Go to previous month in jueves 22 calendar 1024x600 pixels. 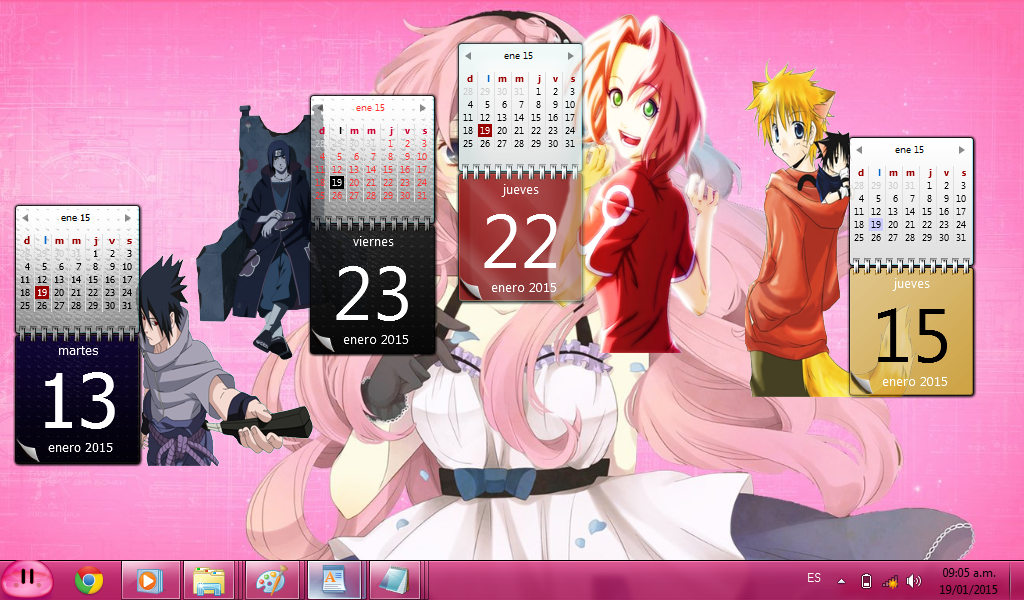pyautogui.click(x=468, y=56)
